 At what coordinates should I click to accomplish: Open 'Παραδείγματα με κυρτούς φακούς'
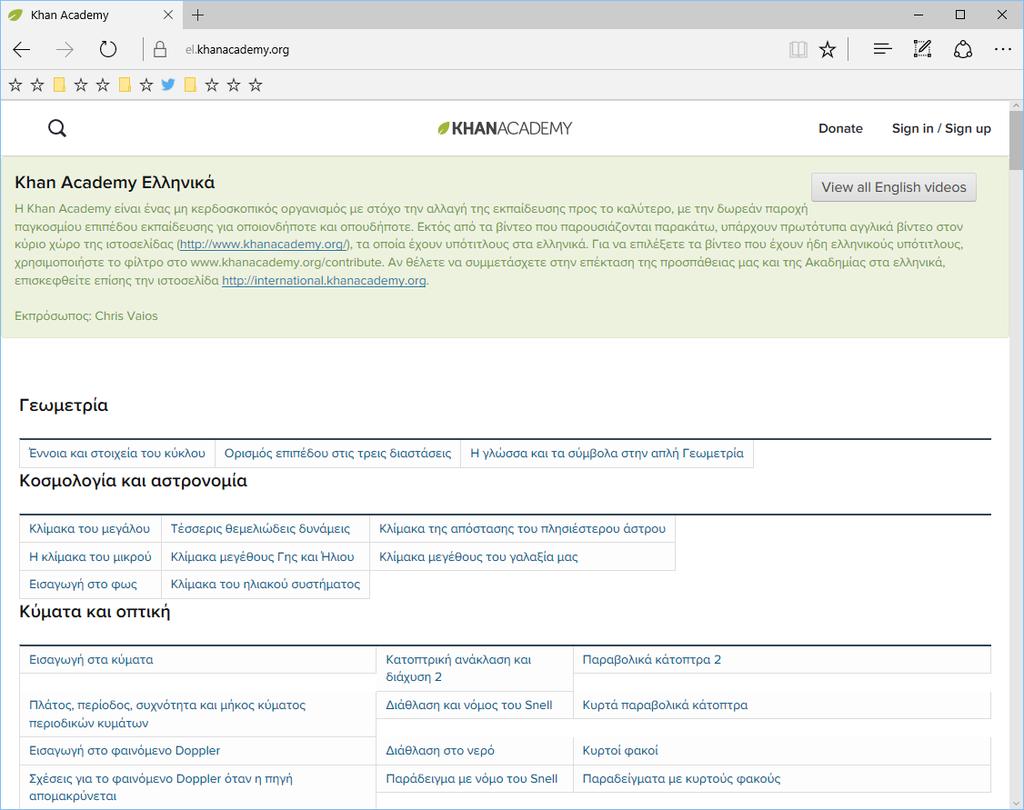(x=681, y=779)
